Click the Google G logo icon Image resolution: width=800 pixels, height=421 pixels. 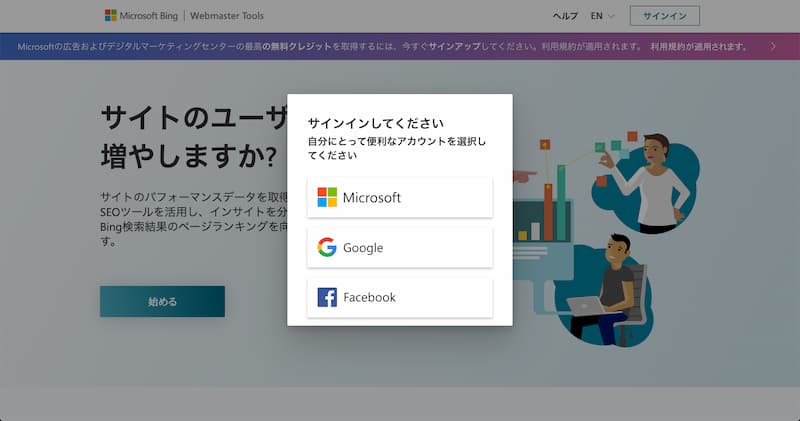pos(327,247)
